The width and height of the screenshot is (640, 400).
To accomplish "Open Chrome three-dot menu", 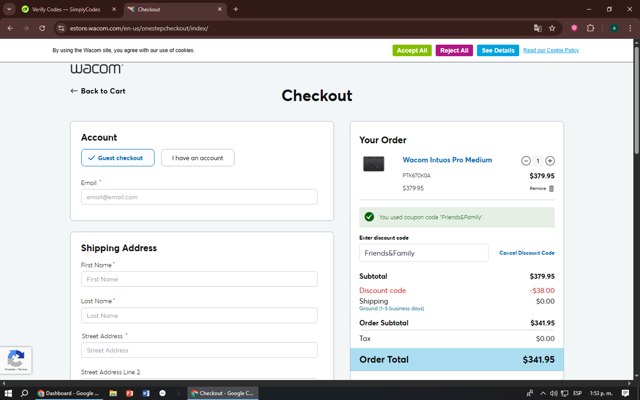I will pos(630,28).
